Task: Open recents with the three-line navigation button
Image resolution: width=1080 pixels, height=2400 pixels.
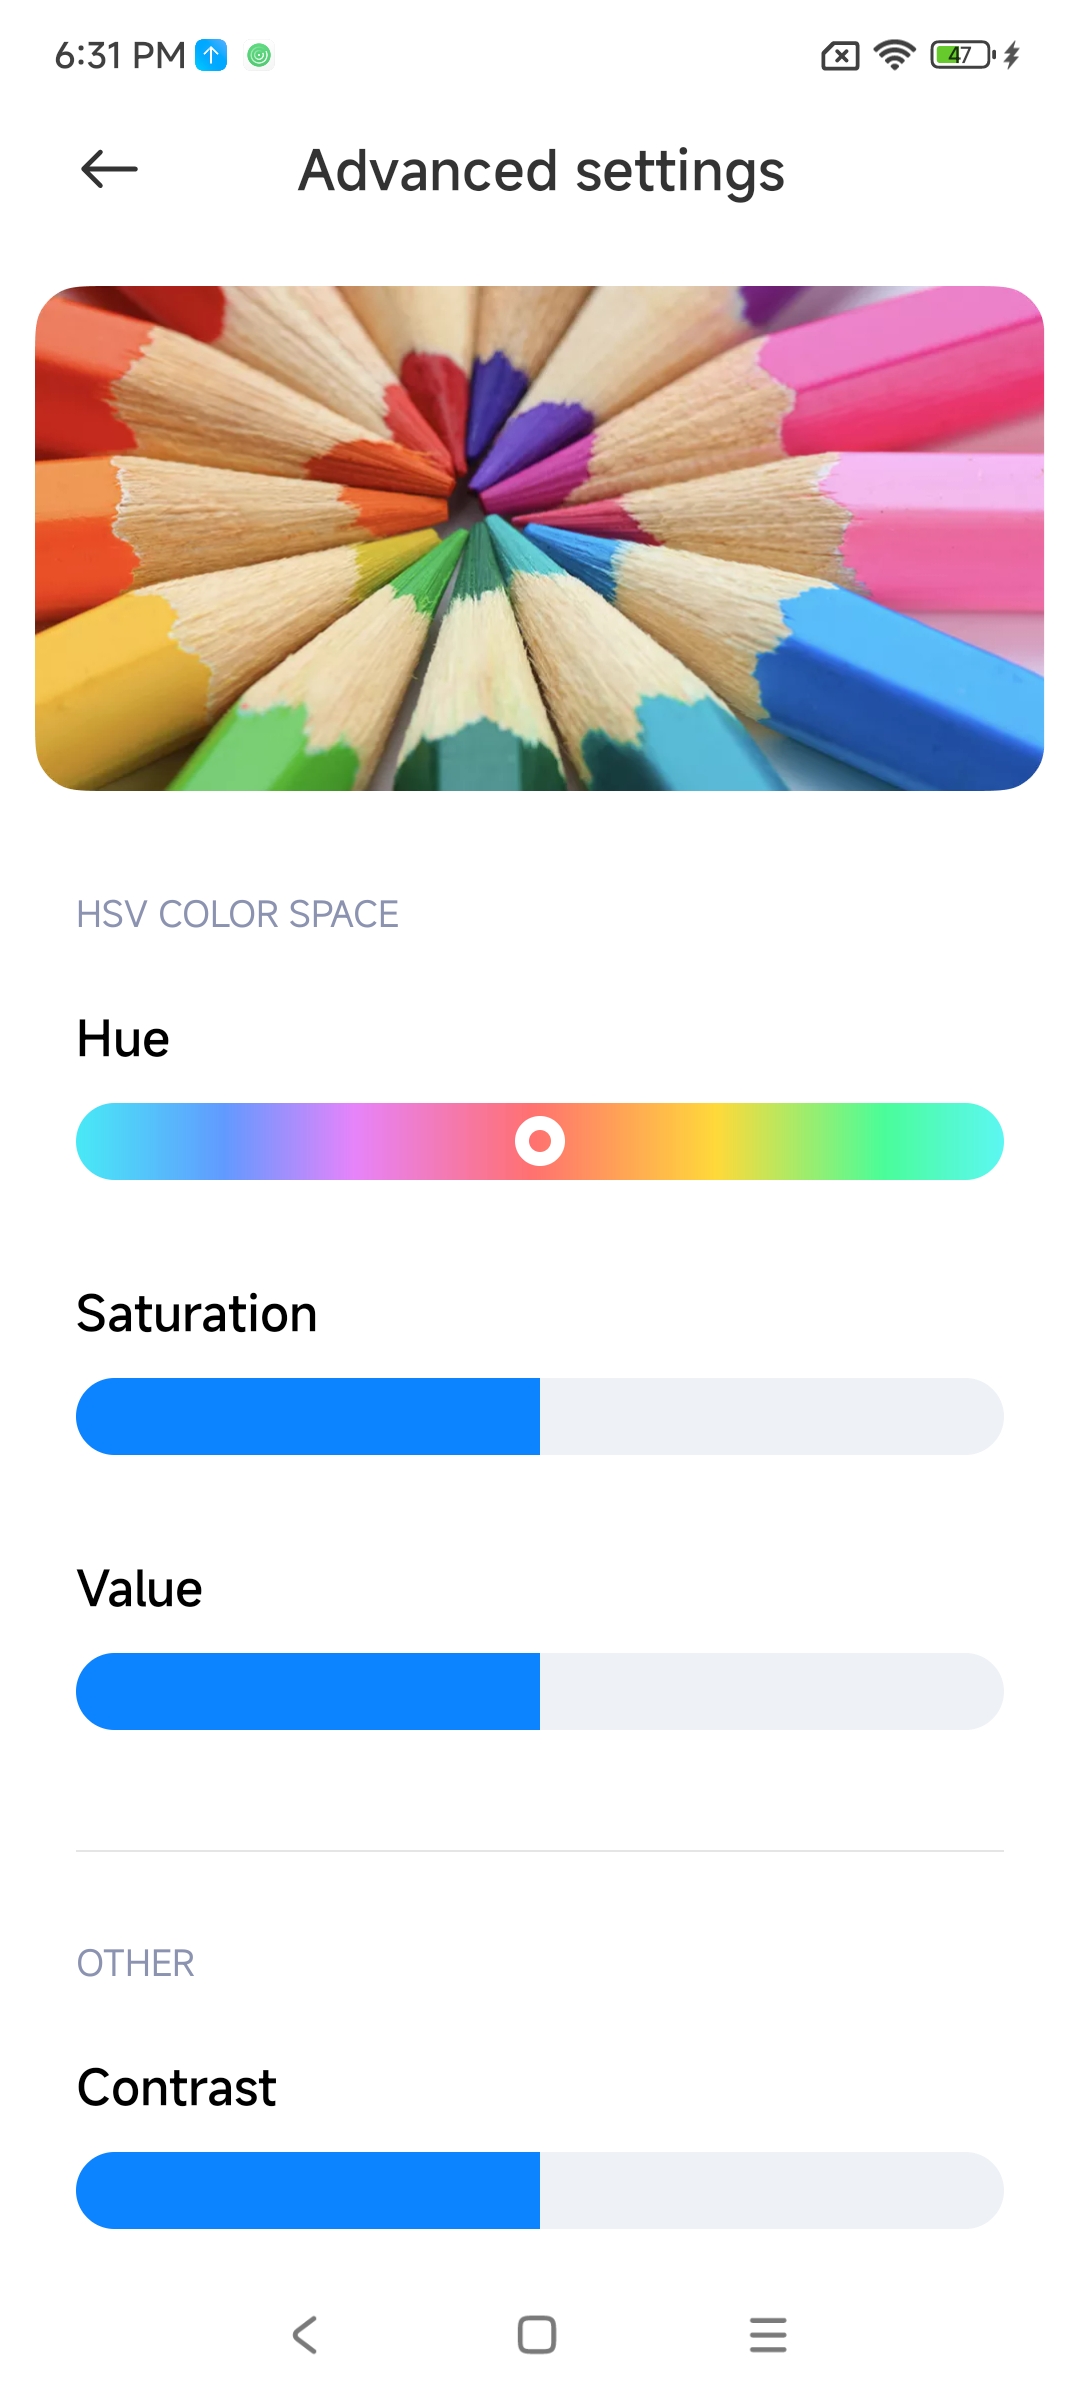Action: pyautogui.click(x=768, y=2335)
